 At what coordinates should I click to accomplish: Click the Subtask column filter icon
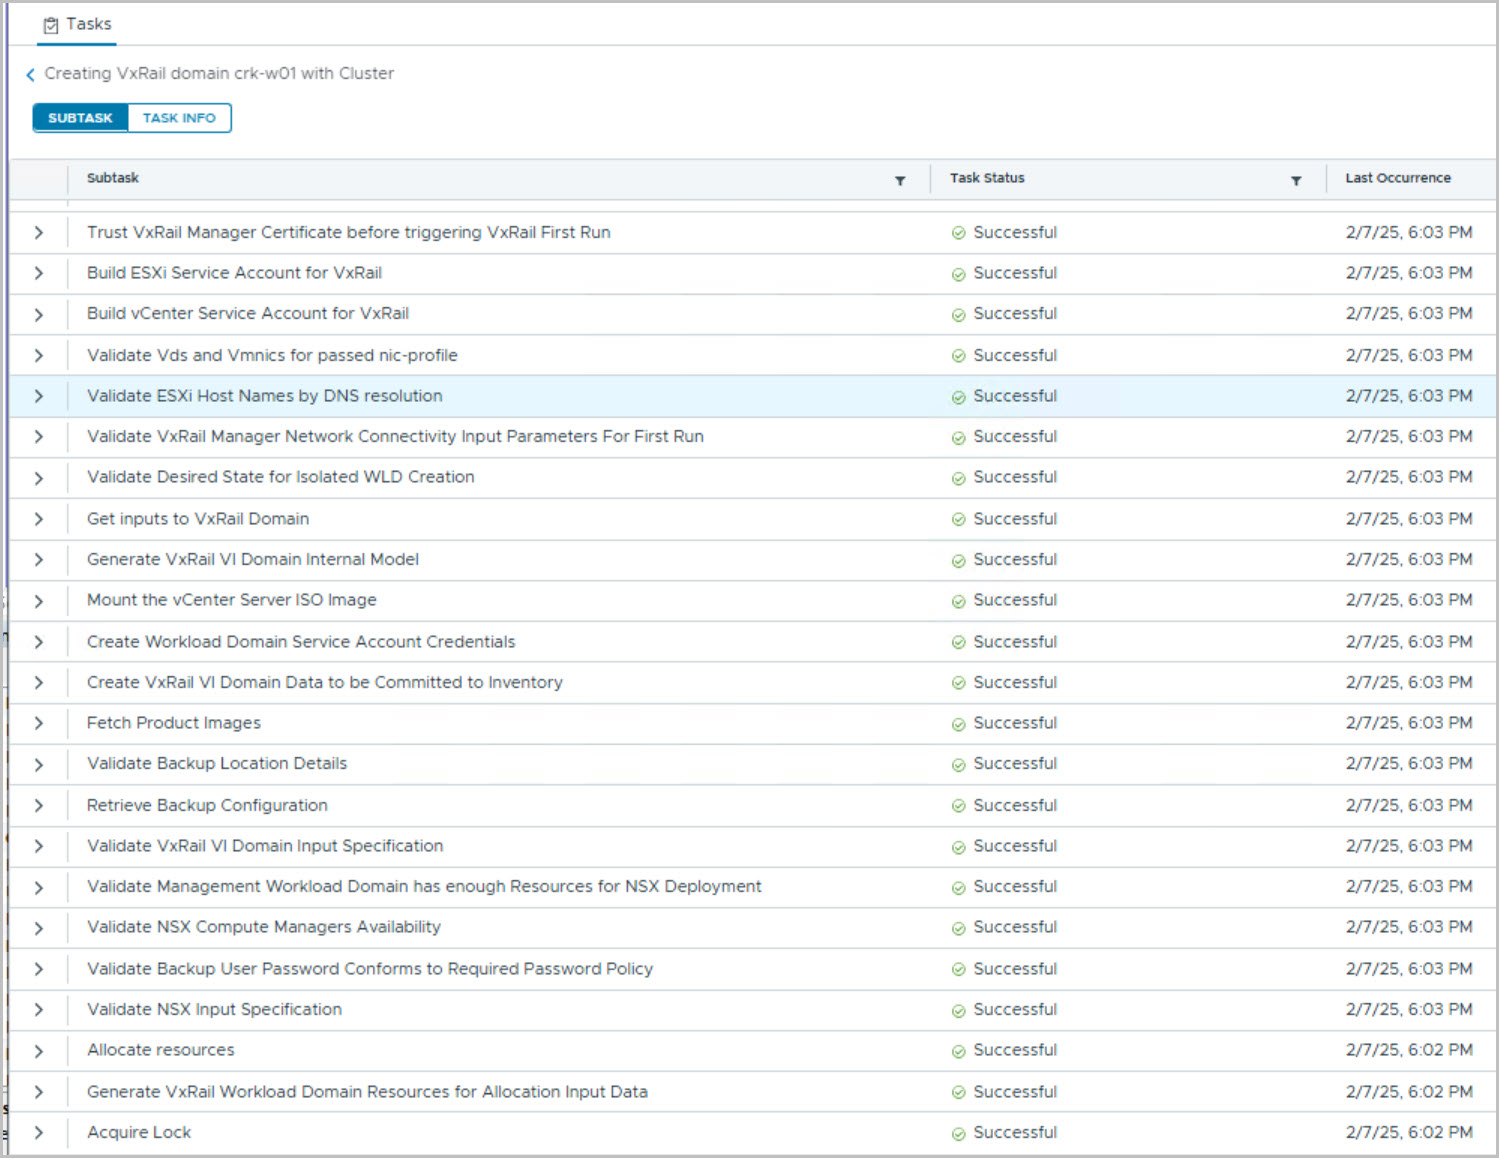tap(900, 181)
